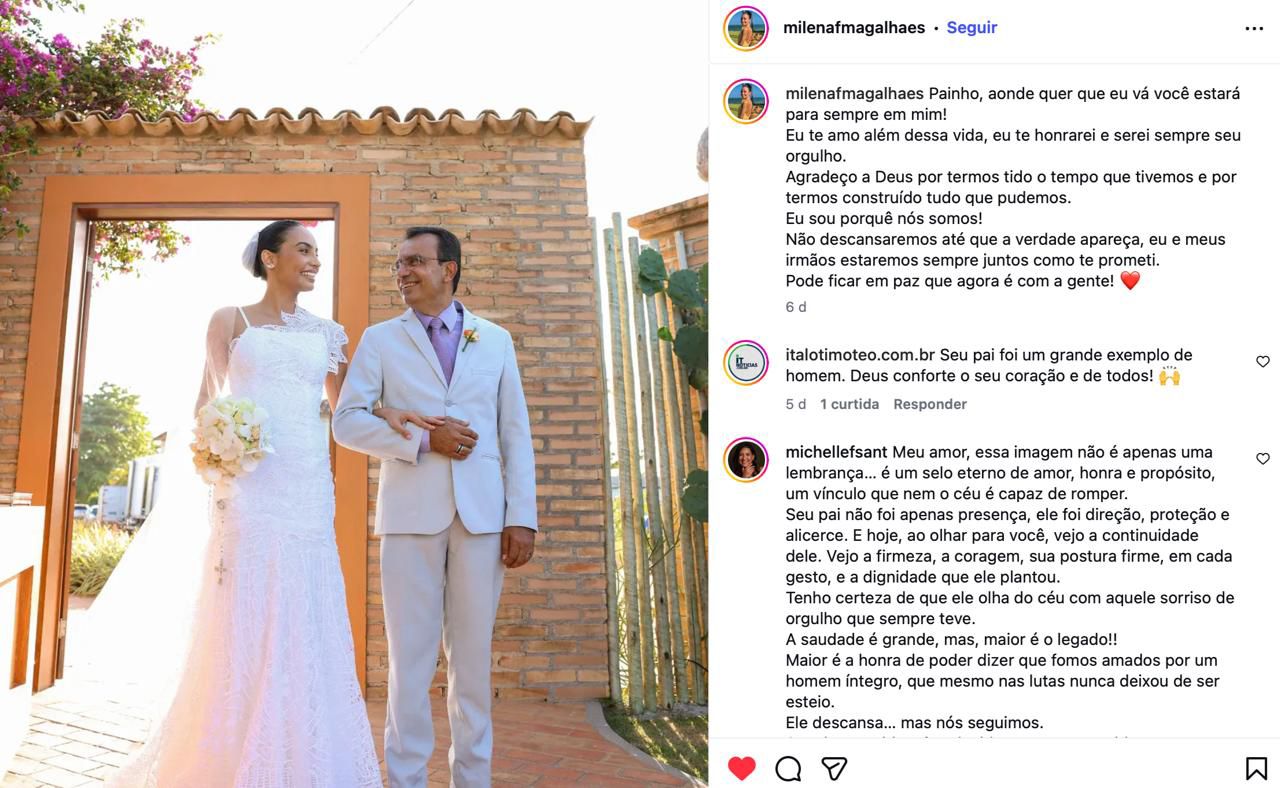This screenshot has height=788, width=1280.
Task: Save the post with bookmark icon
Action: [1256, 768]
